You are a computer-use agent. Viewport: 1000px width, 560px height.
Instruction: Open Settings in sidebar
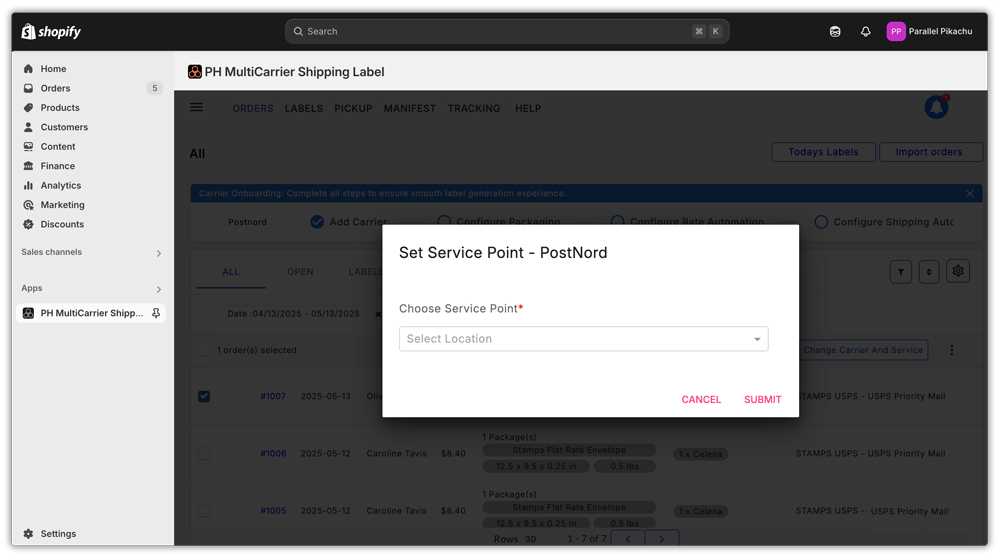[58, 534]
